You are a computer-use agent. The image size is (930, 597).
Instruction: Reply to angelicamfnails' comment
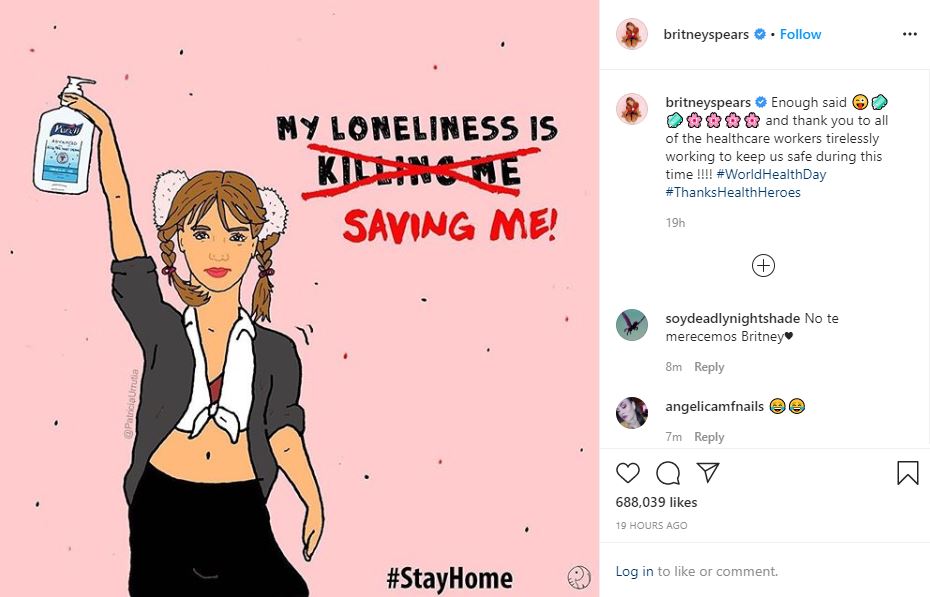click(x=709, y=437)
